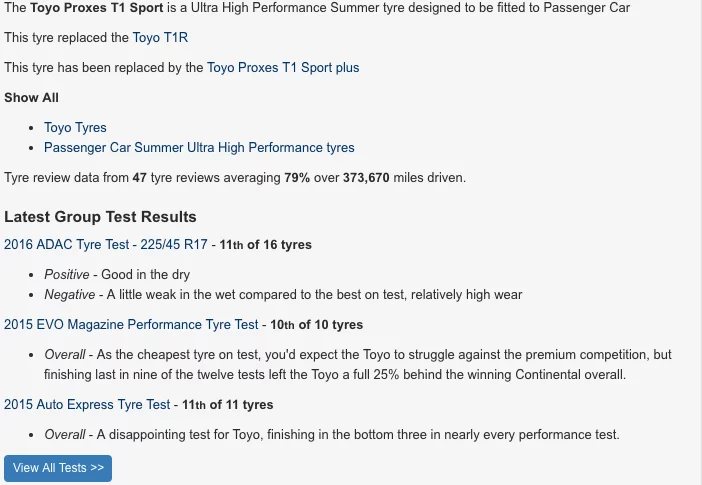
Task: Click the 79% average score
Action: tap(297, 178)
